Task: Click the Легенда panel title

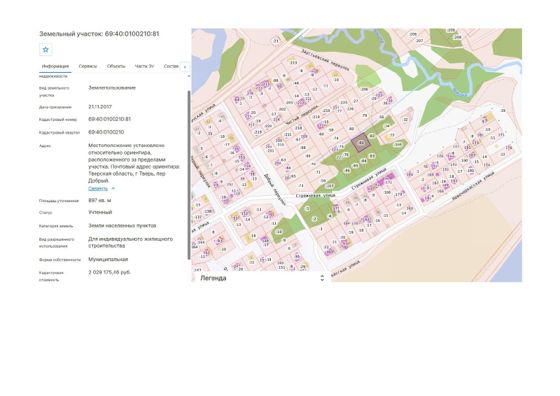Action: tap(213, 278)
